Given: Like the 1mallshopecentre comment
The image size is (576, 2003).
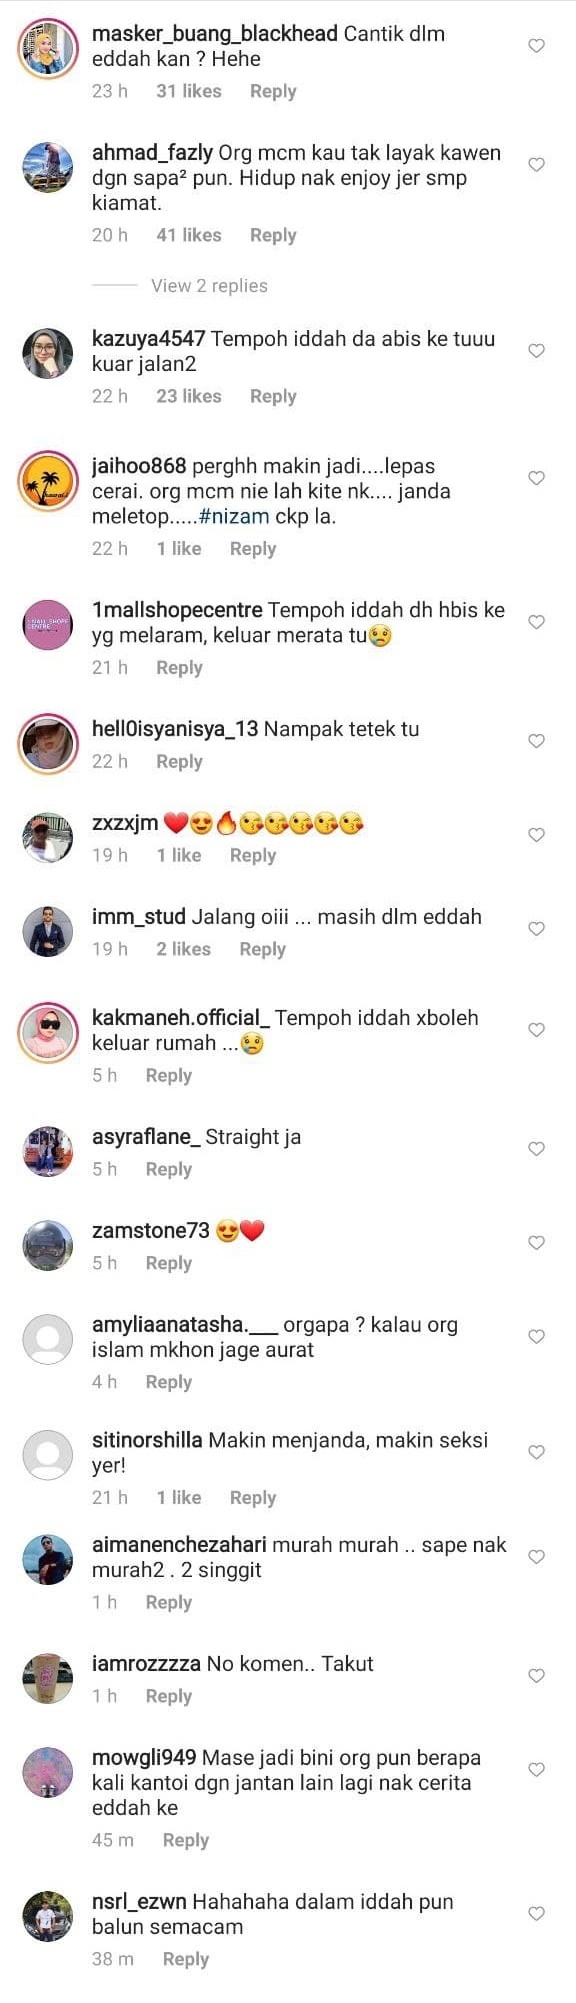Looking at the screenshot, I should [536, 622].
